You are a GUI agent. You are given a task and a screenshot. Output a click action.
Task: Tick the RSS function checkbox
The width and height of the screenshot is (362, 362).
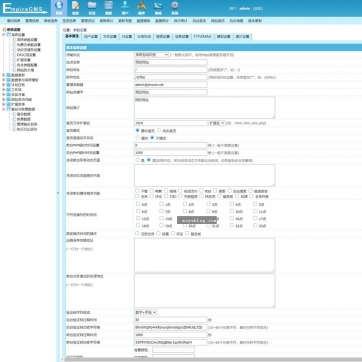tap(202, 191)
